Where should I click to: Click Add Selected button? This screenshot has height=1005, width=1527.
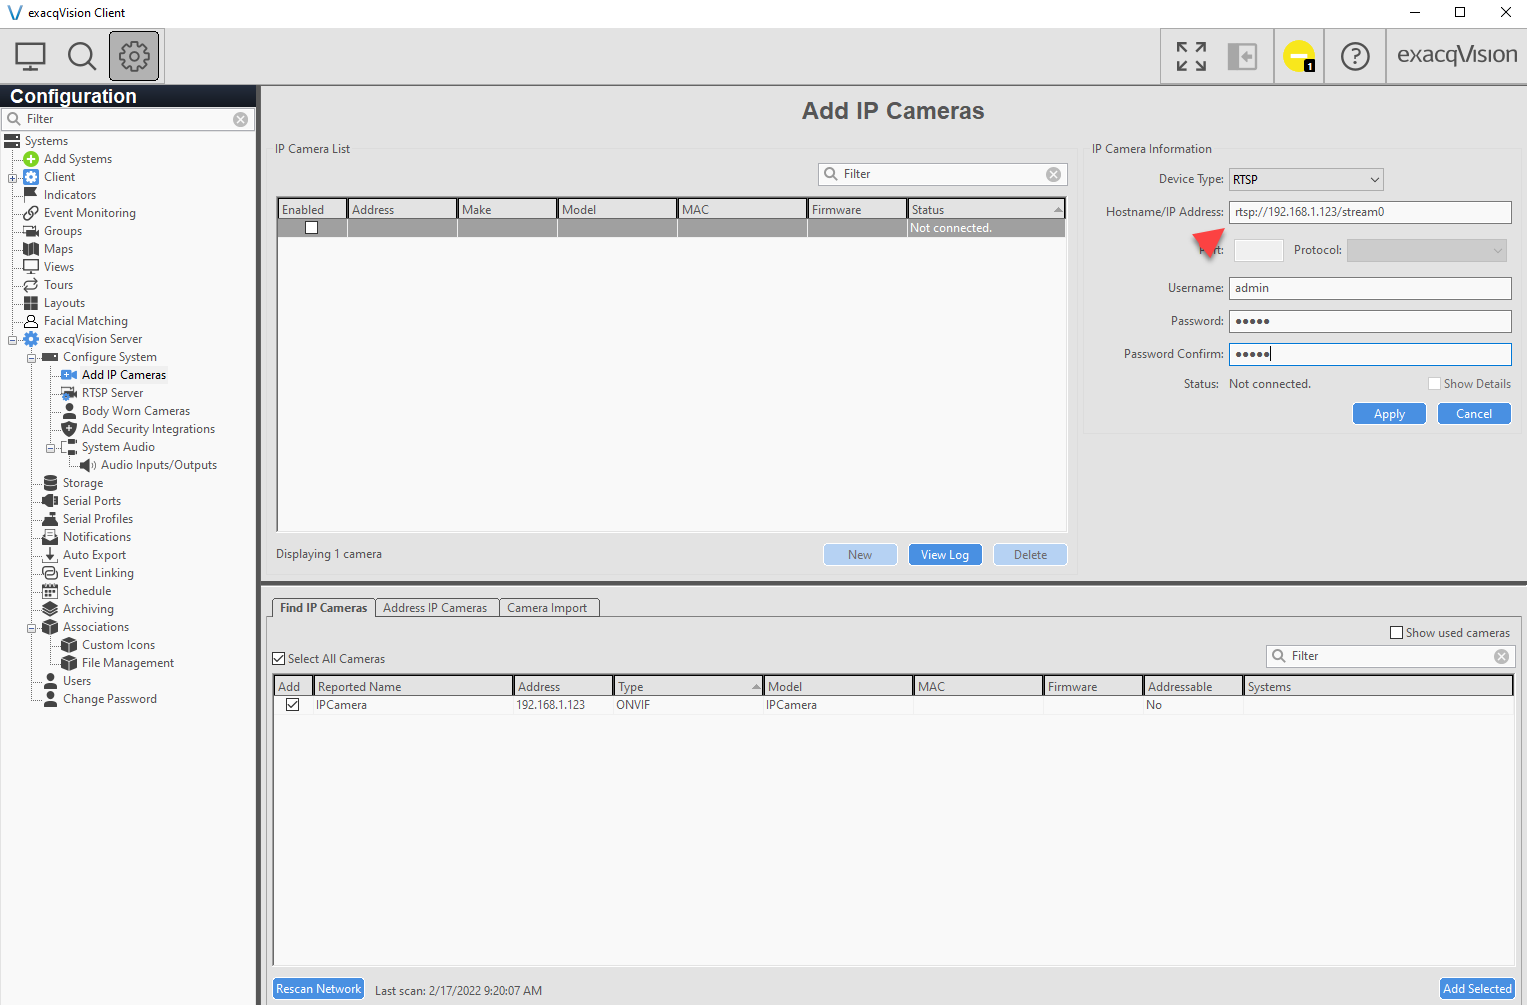click(1477, 989)
